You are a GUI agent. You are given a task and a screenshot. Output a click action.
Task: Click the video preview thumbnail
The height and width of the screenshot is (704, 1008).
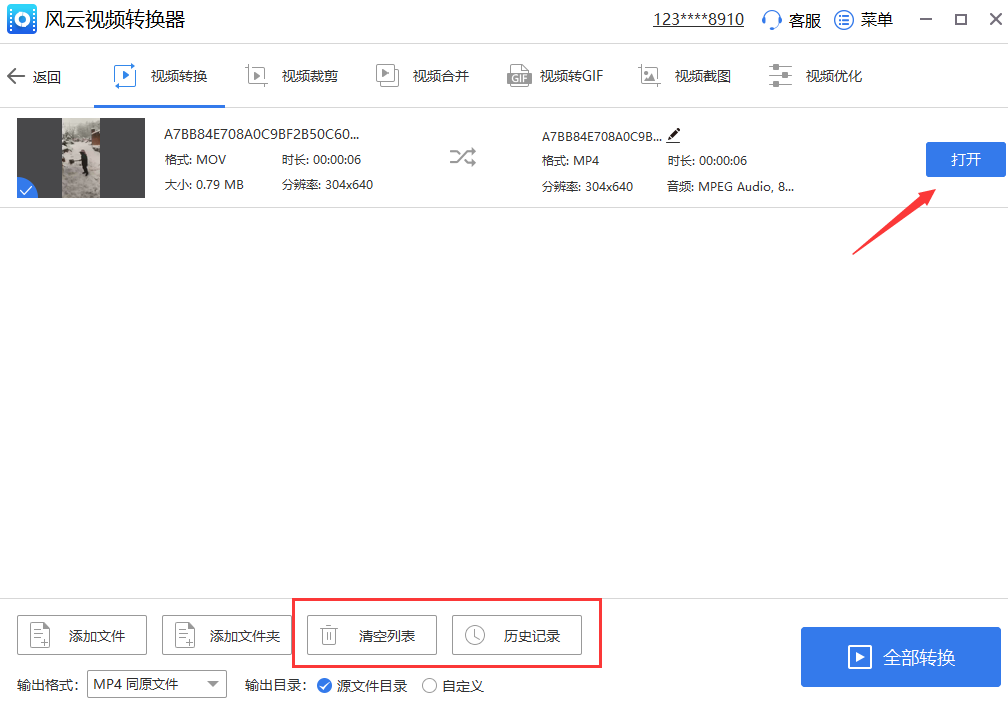tap(80, 158)
